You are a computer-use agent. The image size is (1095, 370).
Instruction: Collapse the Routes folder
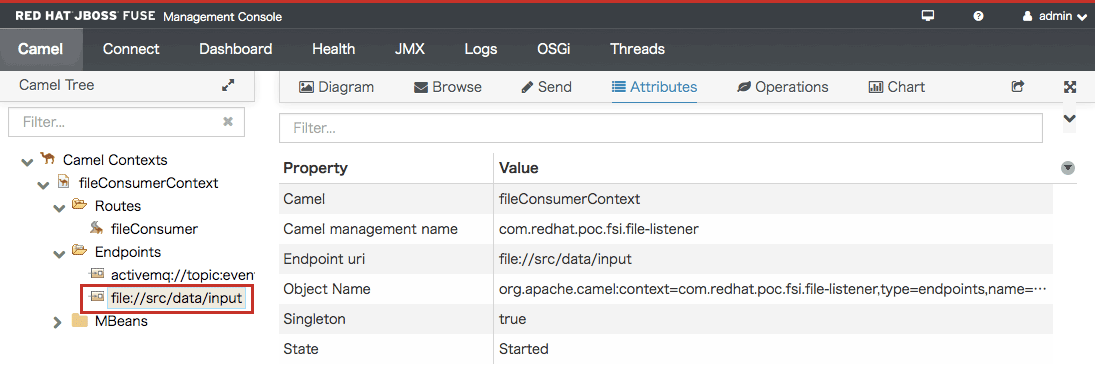59,207
